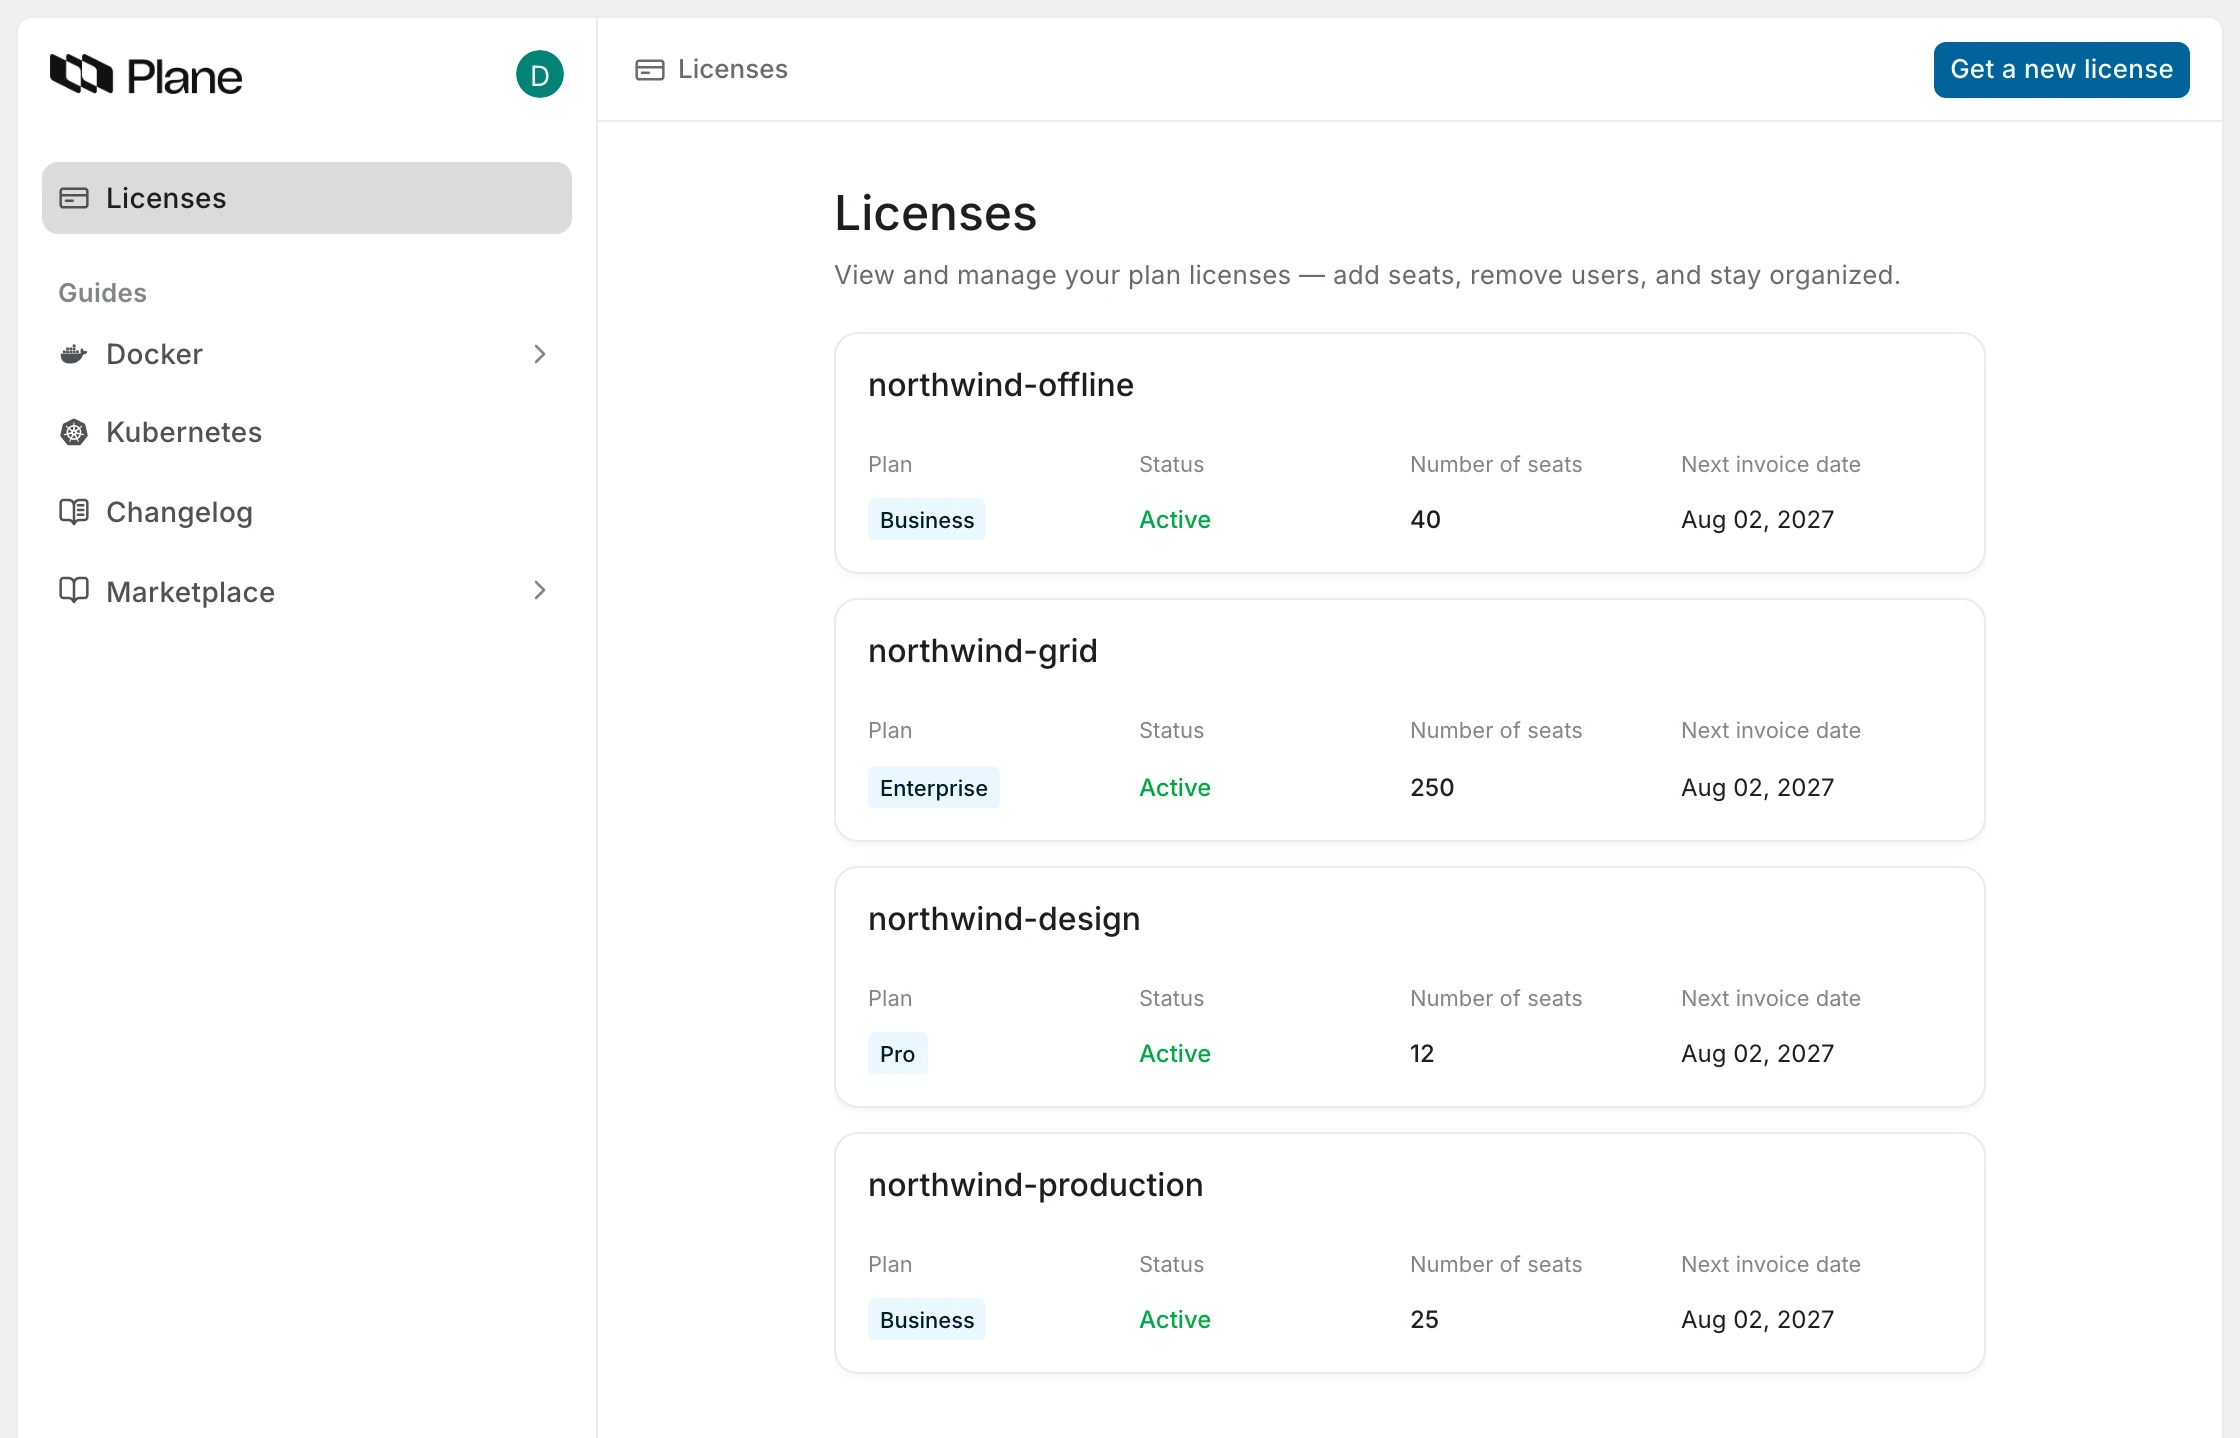Expand the Marketplace chevron
Image resolution: width=2240 pixels, height=1438 pixels.
tap(540, 590)
